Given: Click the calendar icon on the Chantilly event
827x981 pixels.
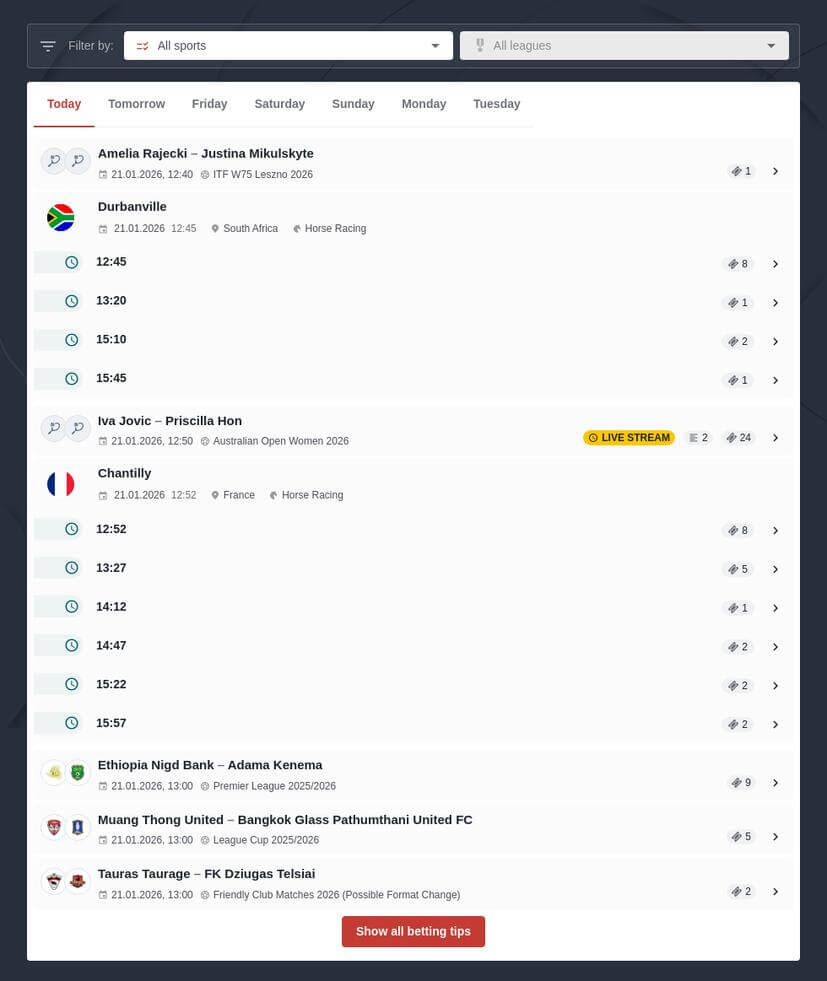Looking at the screenshot, I should click(x=103, y=495).
